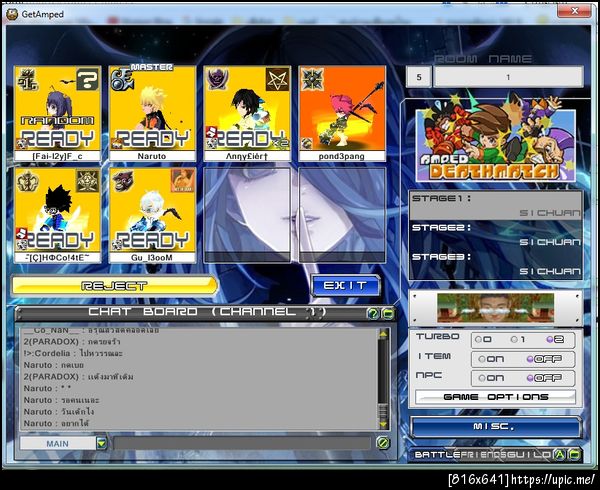Click player name ˜[Ç]HΦCo!4tE˜
Screen dimensions: 600x490
[58, 258]
